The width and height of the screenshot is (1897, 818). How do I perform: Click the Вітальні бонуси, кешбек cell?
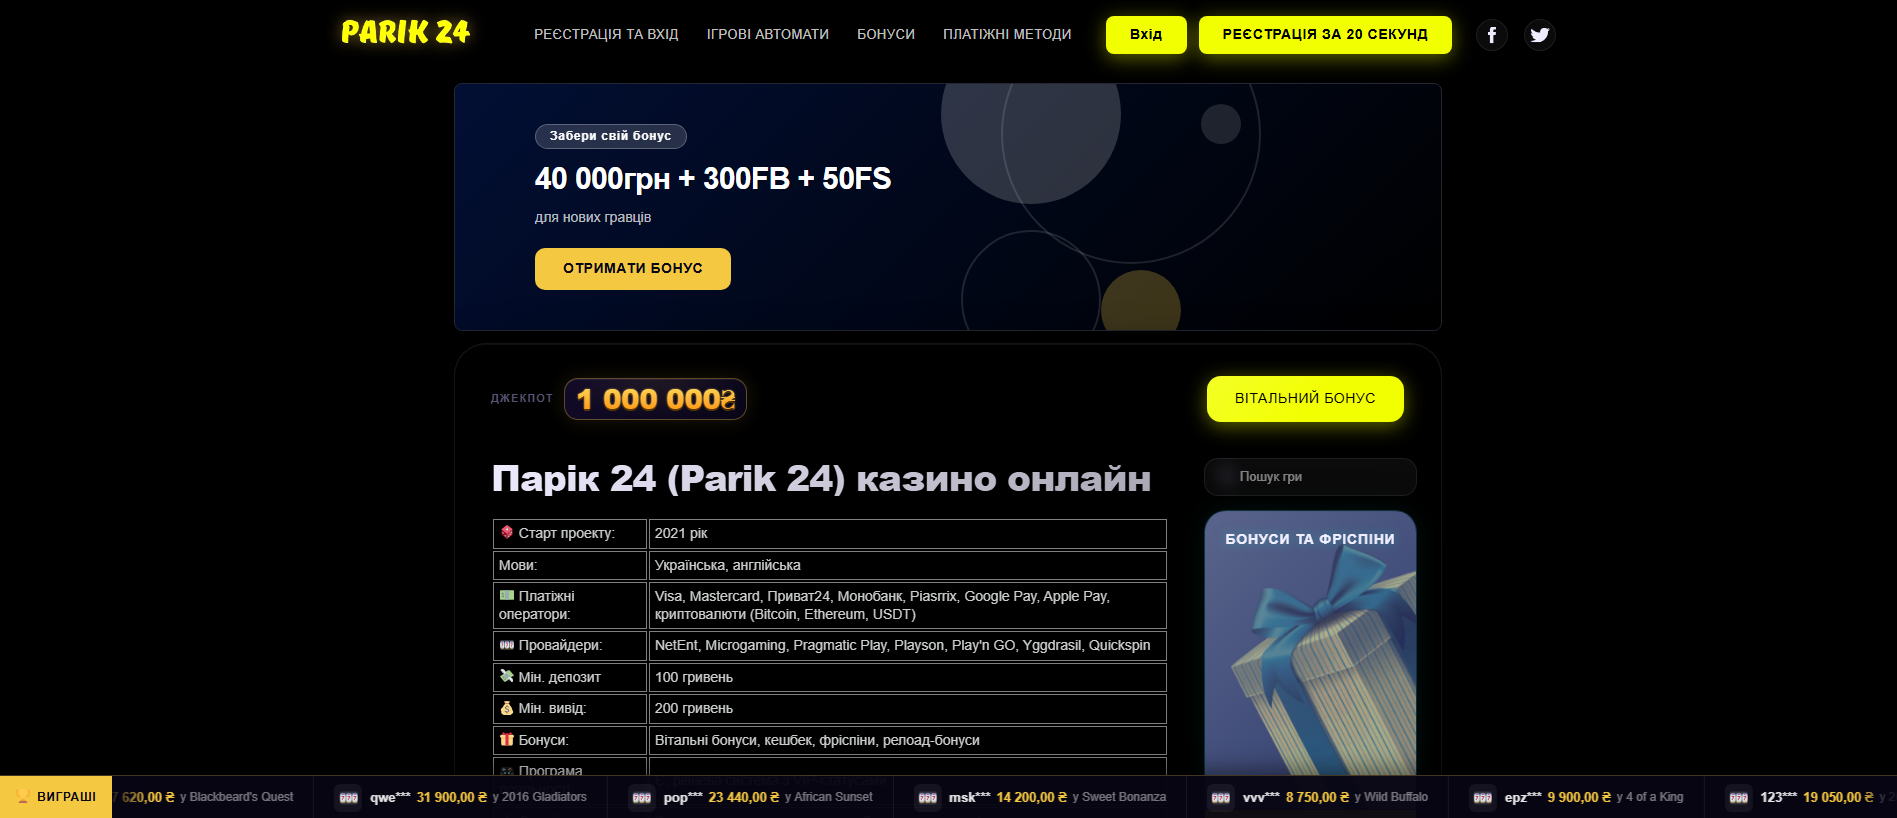(x=907, y=740)
